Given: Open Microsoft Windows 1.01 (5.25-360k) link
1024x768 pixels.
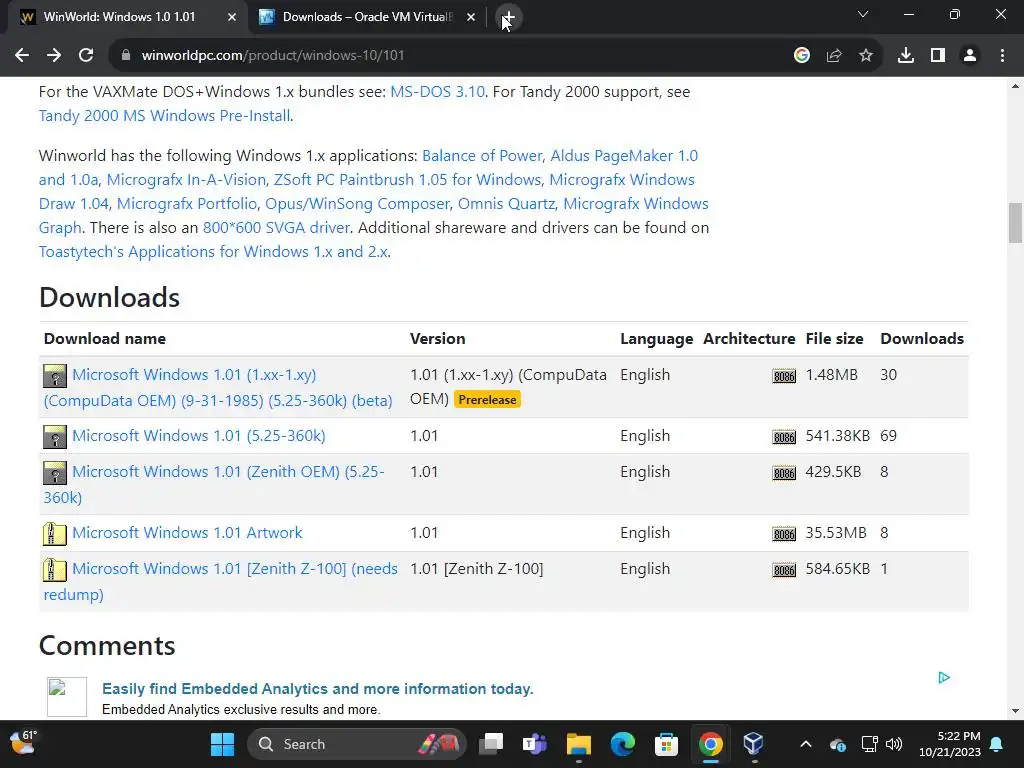Looking at the screenshot, I should point(199,436).
